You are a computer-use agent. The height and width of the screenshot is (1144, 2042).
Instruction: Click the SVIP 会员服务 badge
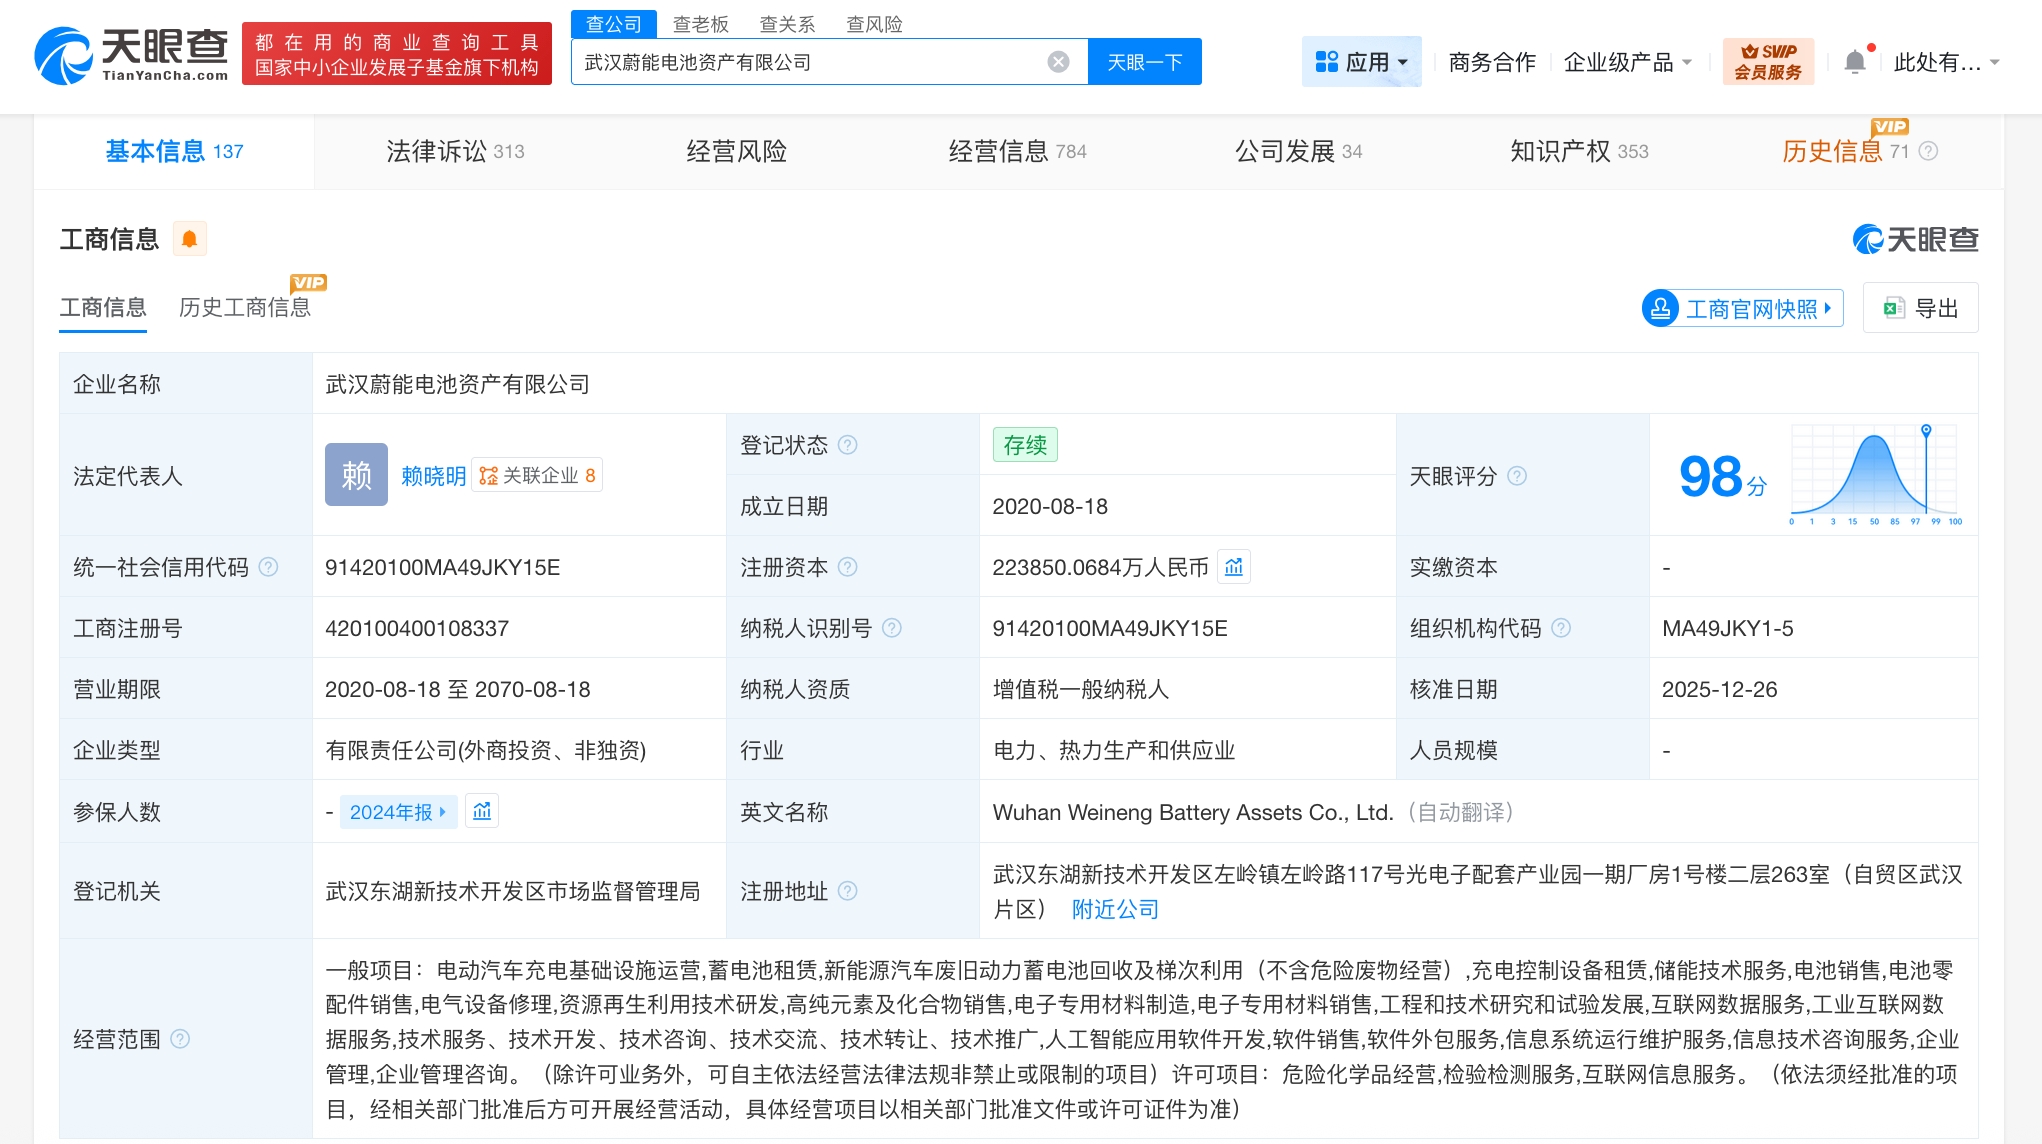(1767, 62)
